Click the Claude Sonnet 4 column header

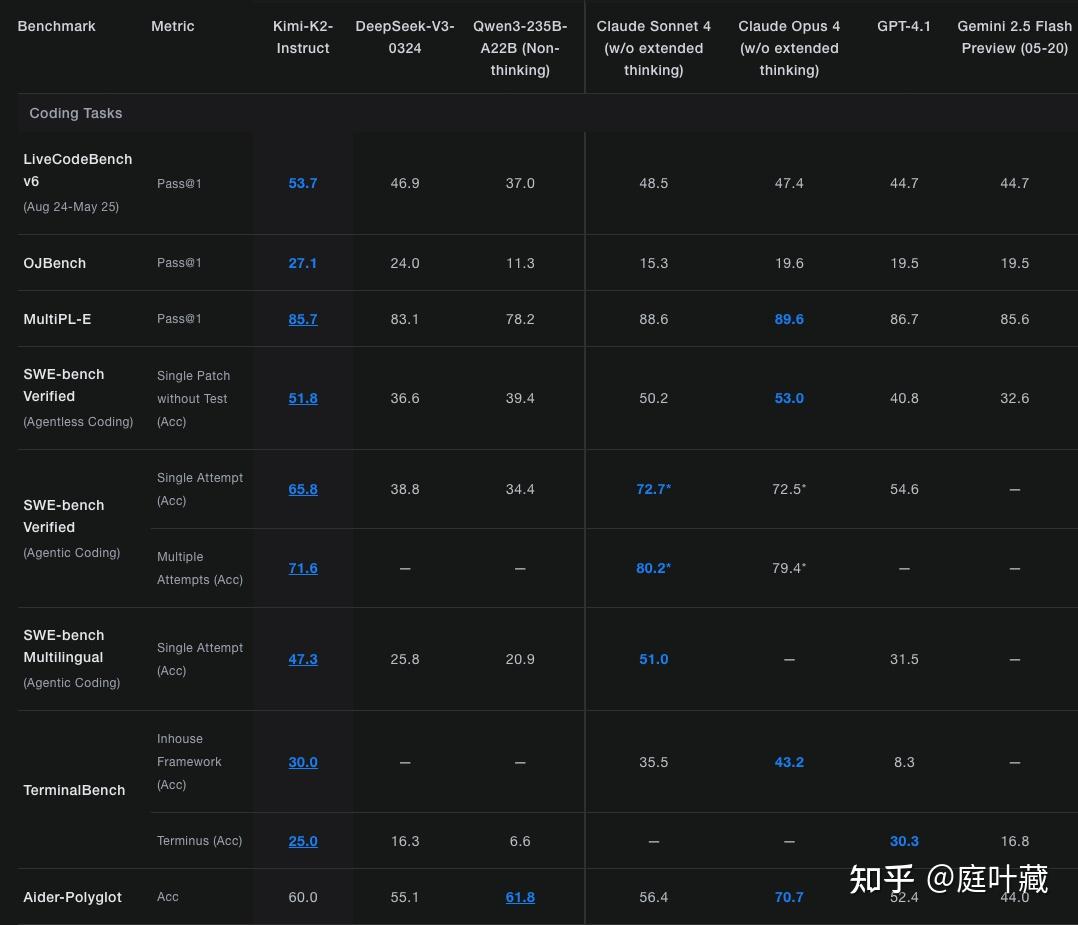(653, 48)
